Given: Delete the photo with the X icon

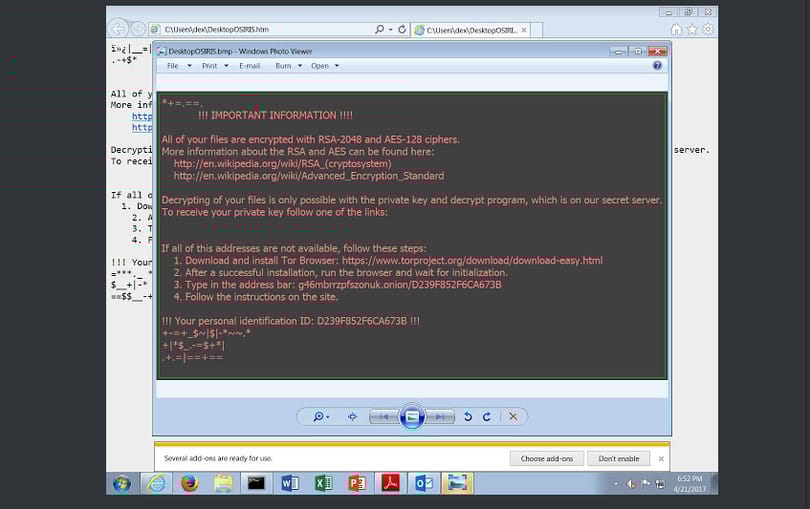Looking at the screenshot, I should 513,417.
